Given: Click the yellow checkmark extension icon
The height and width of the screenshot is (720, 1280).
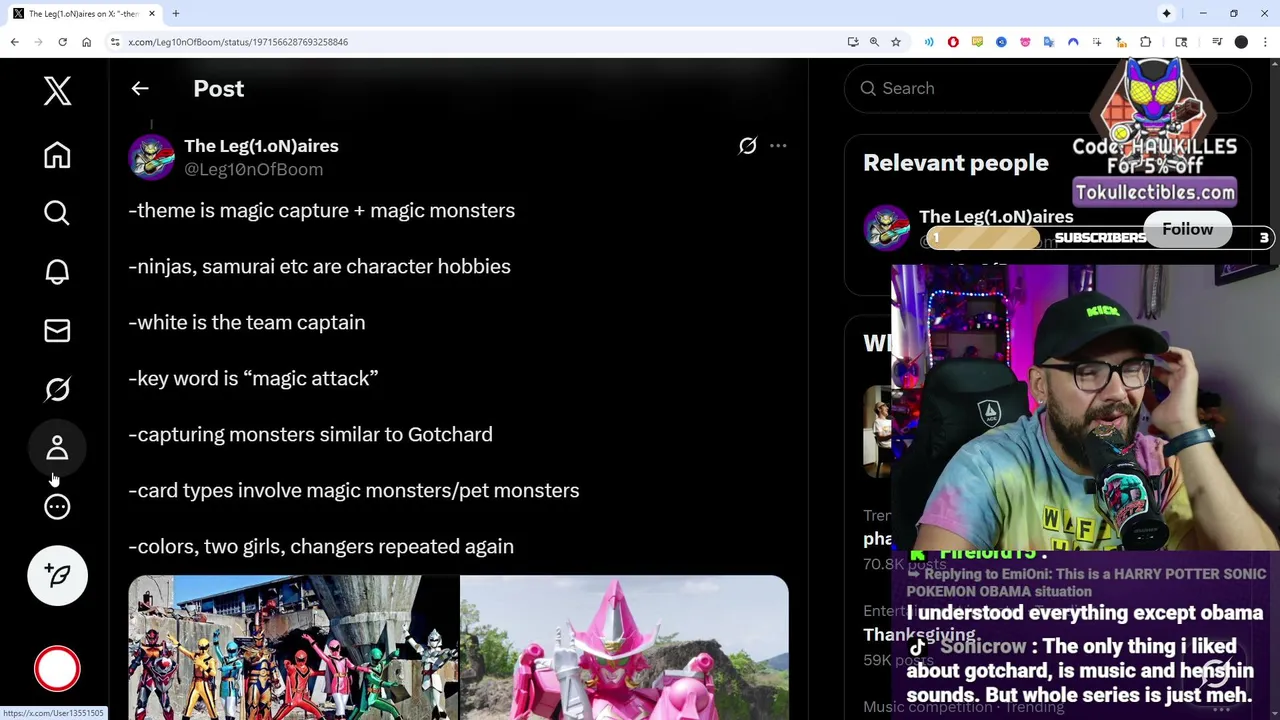Looking at the screenshot, I should tap(977, 42).
